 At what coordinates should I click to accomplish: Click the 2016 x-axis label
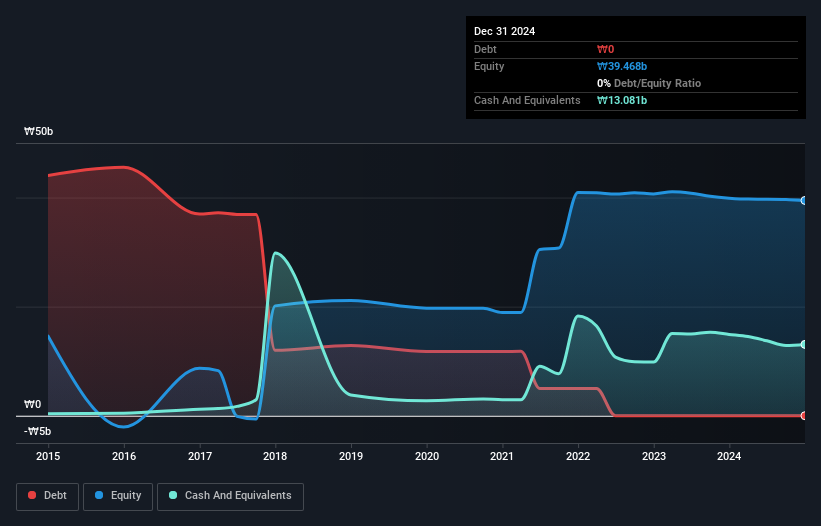coord(124,456)
